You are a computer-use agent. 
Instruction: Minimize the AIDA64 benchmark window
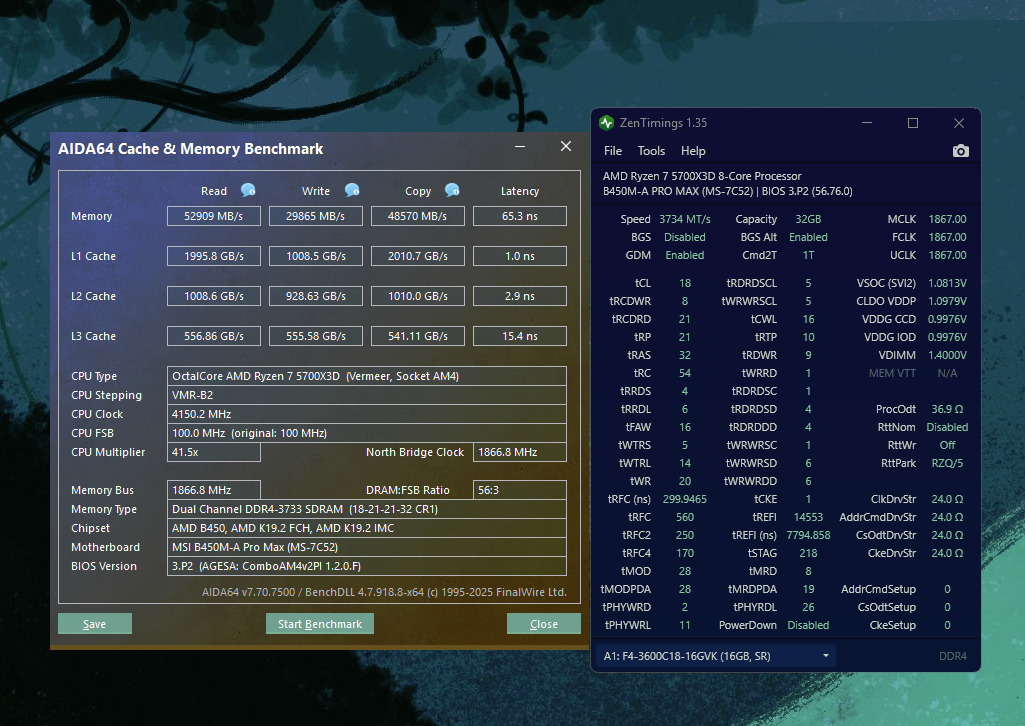(520, 146)
